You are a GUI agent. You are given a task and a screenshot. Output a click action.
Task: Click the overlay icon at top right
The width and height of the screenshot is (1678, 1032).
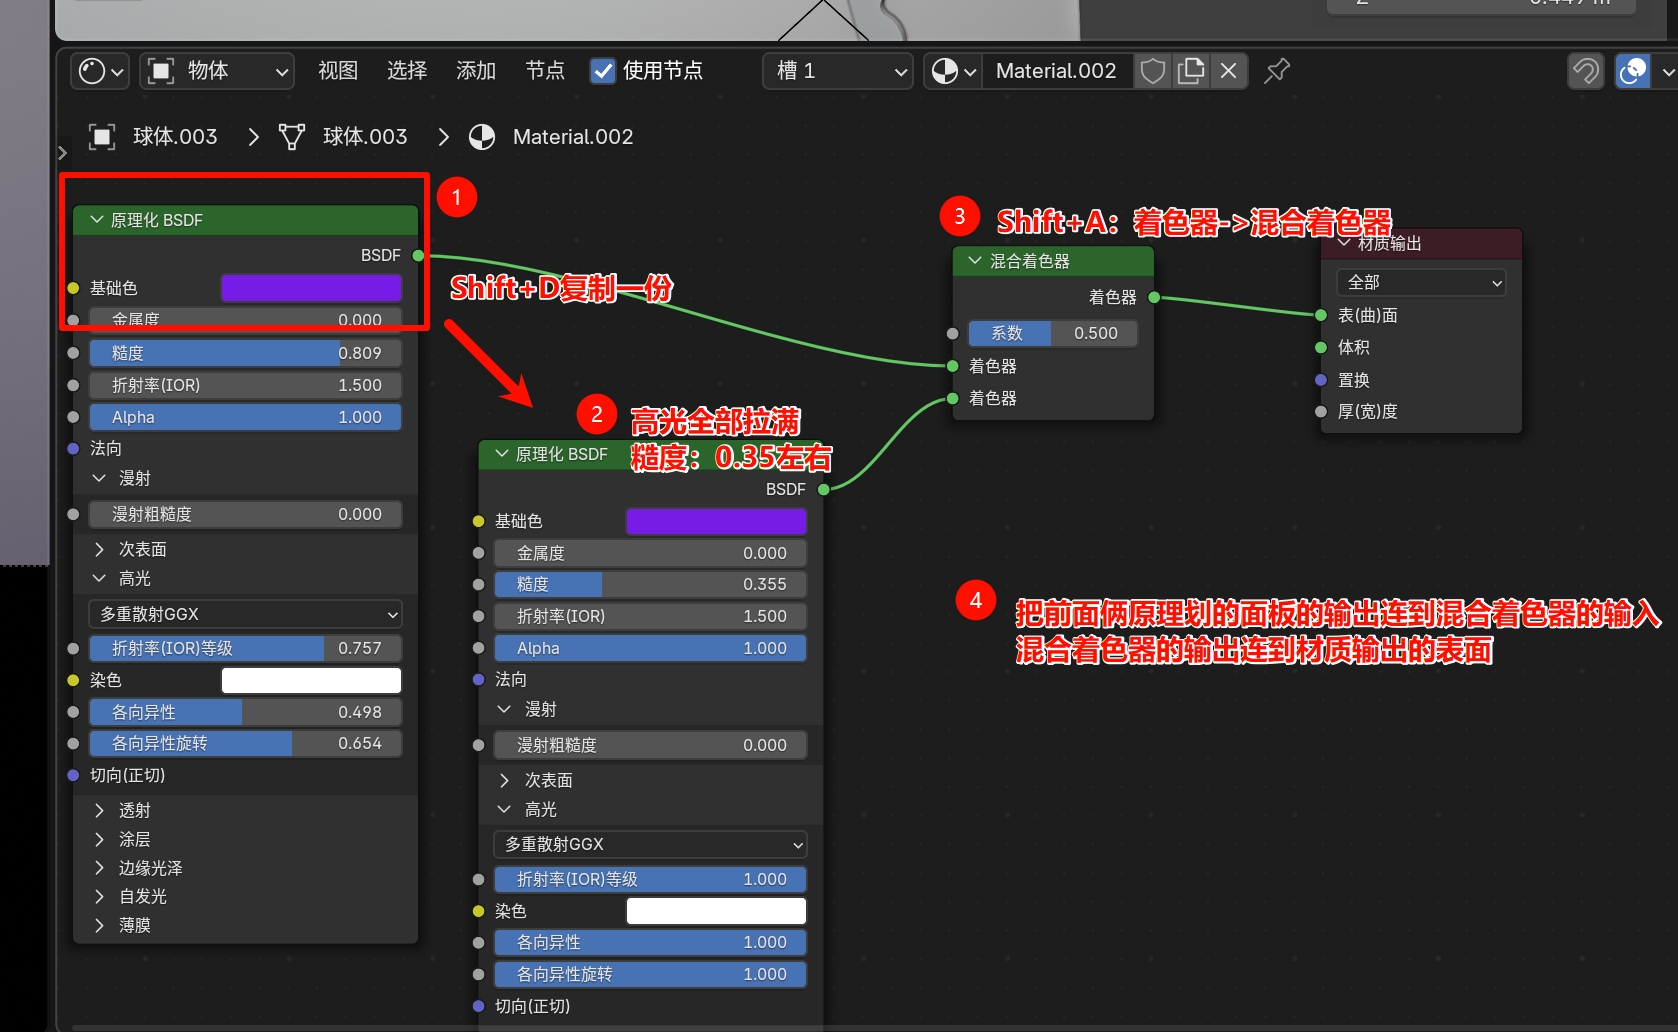pos(1633,71)
